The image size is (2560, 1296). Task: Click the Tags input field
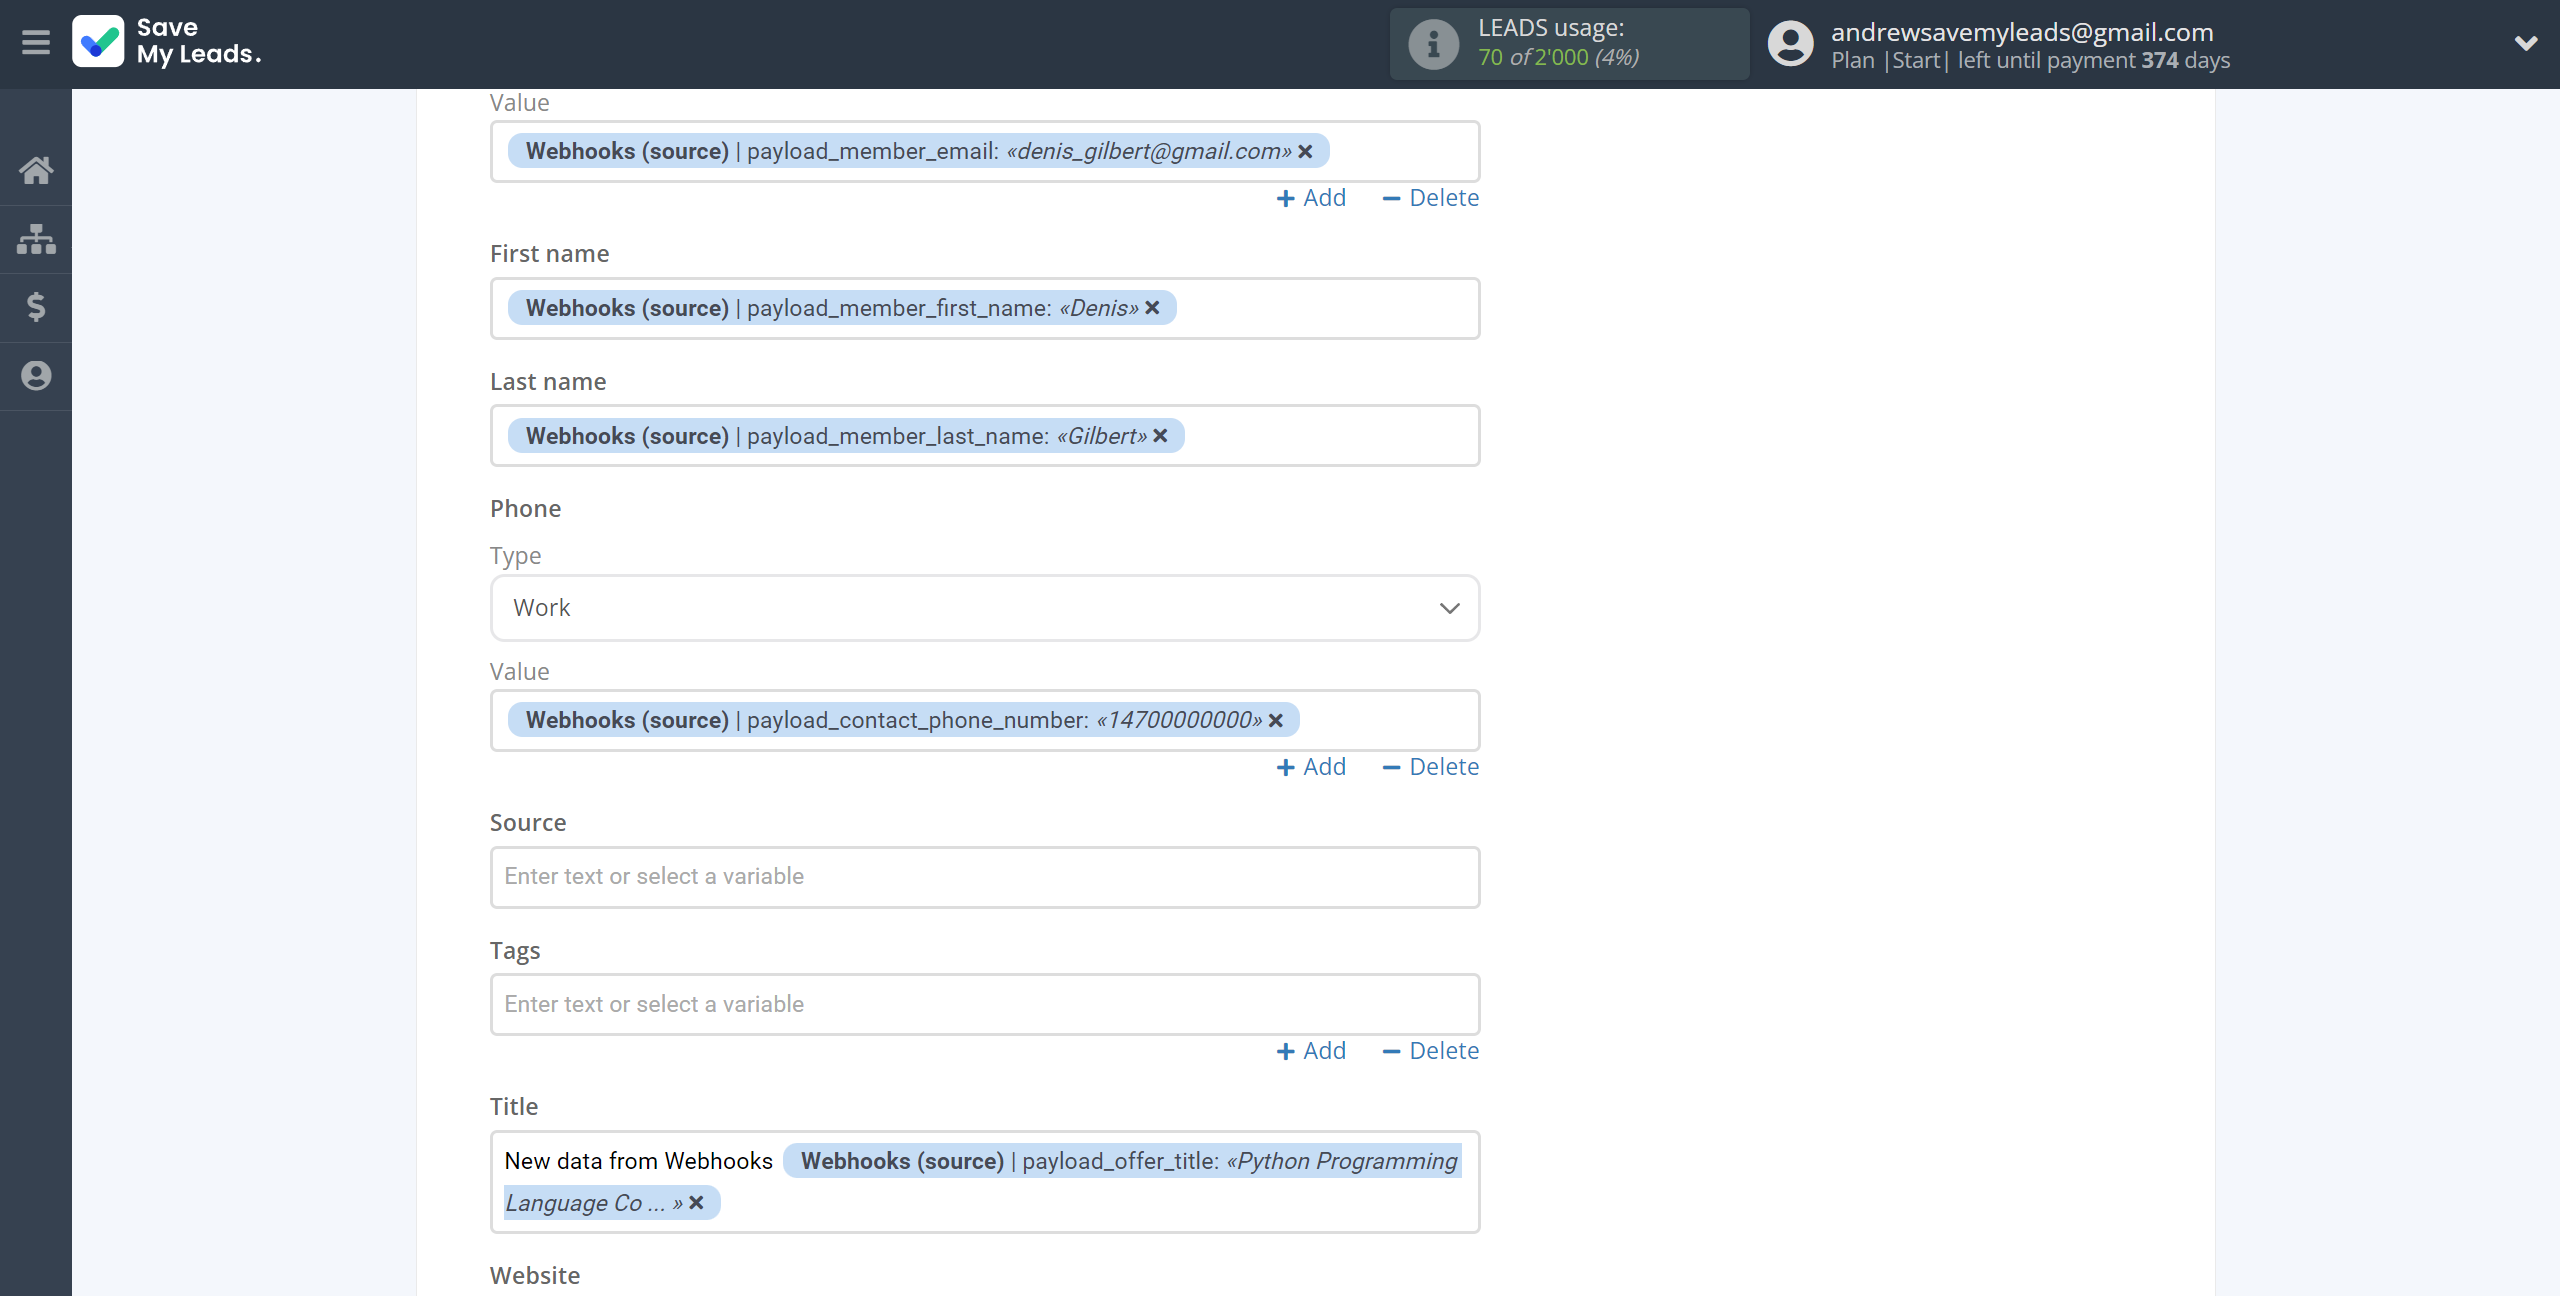[985, 1003]
